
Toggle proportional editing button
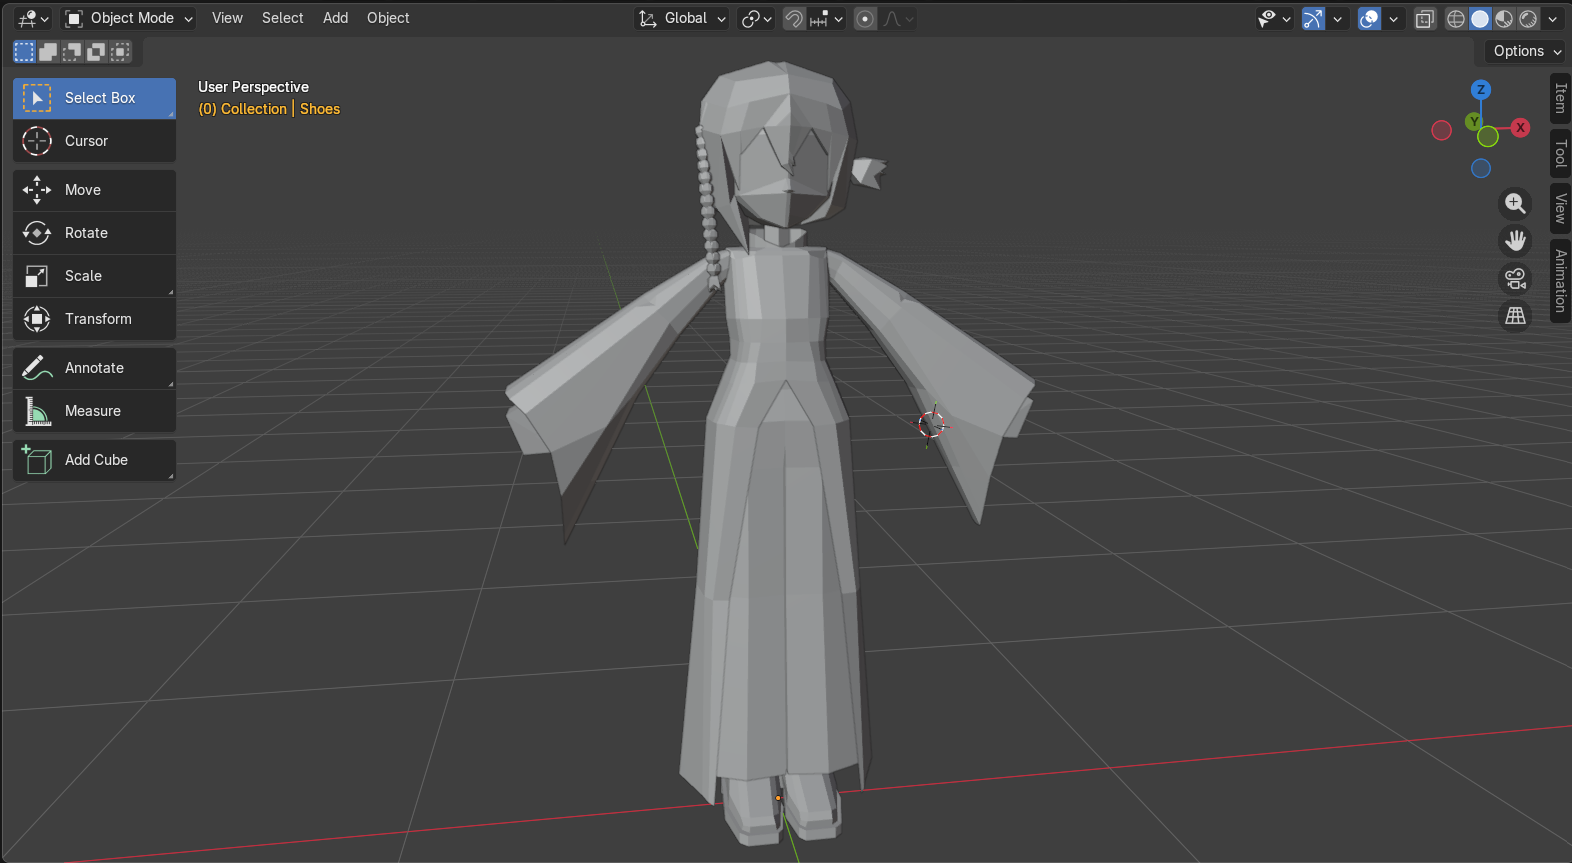865,18
